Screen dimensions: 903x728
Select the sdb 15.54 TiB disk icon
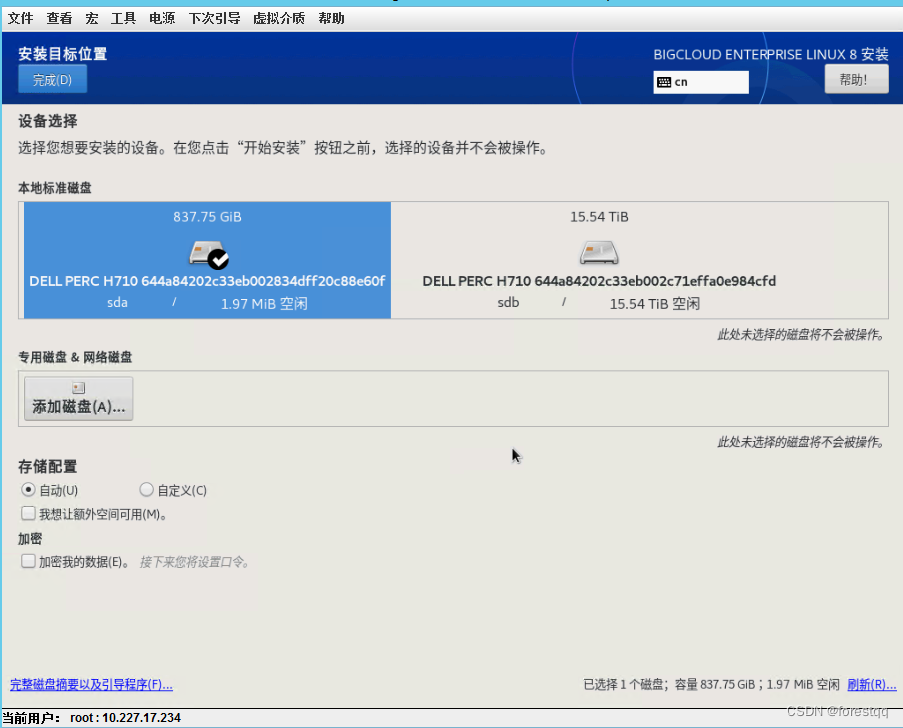(599, 253)
